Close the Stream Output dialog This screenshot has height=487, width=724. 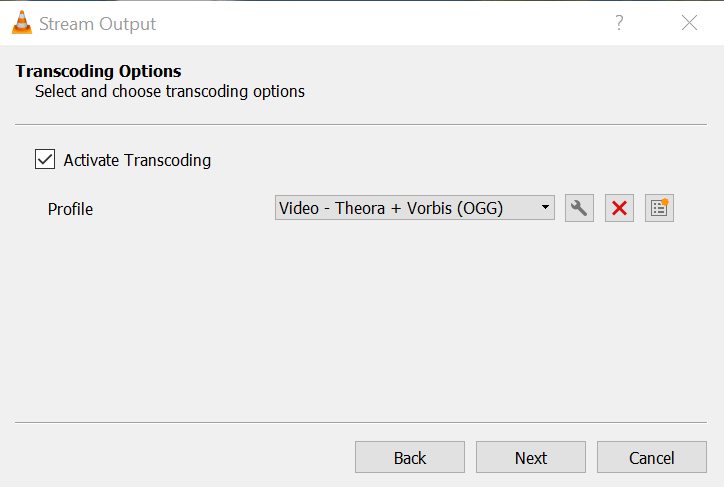point(689,23)
